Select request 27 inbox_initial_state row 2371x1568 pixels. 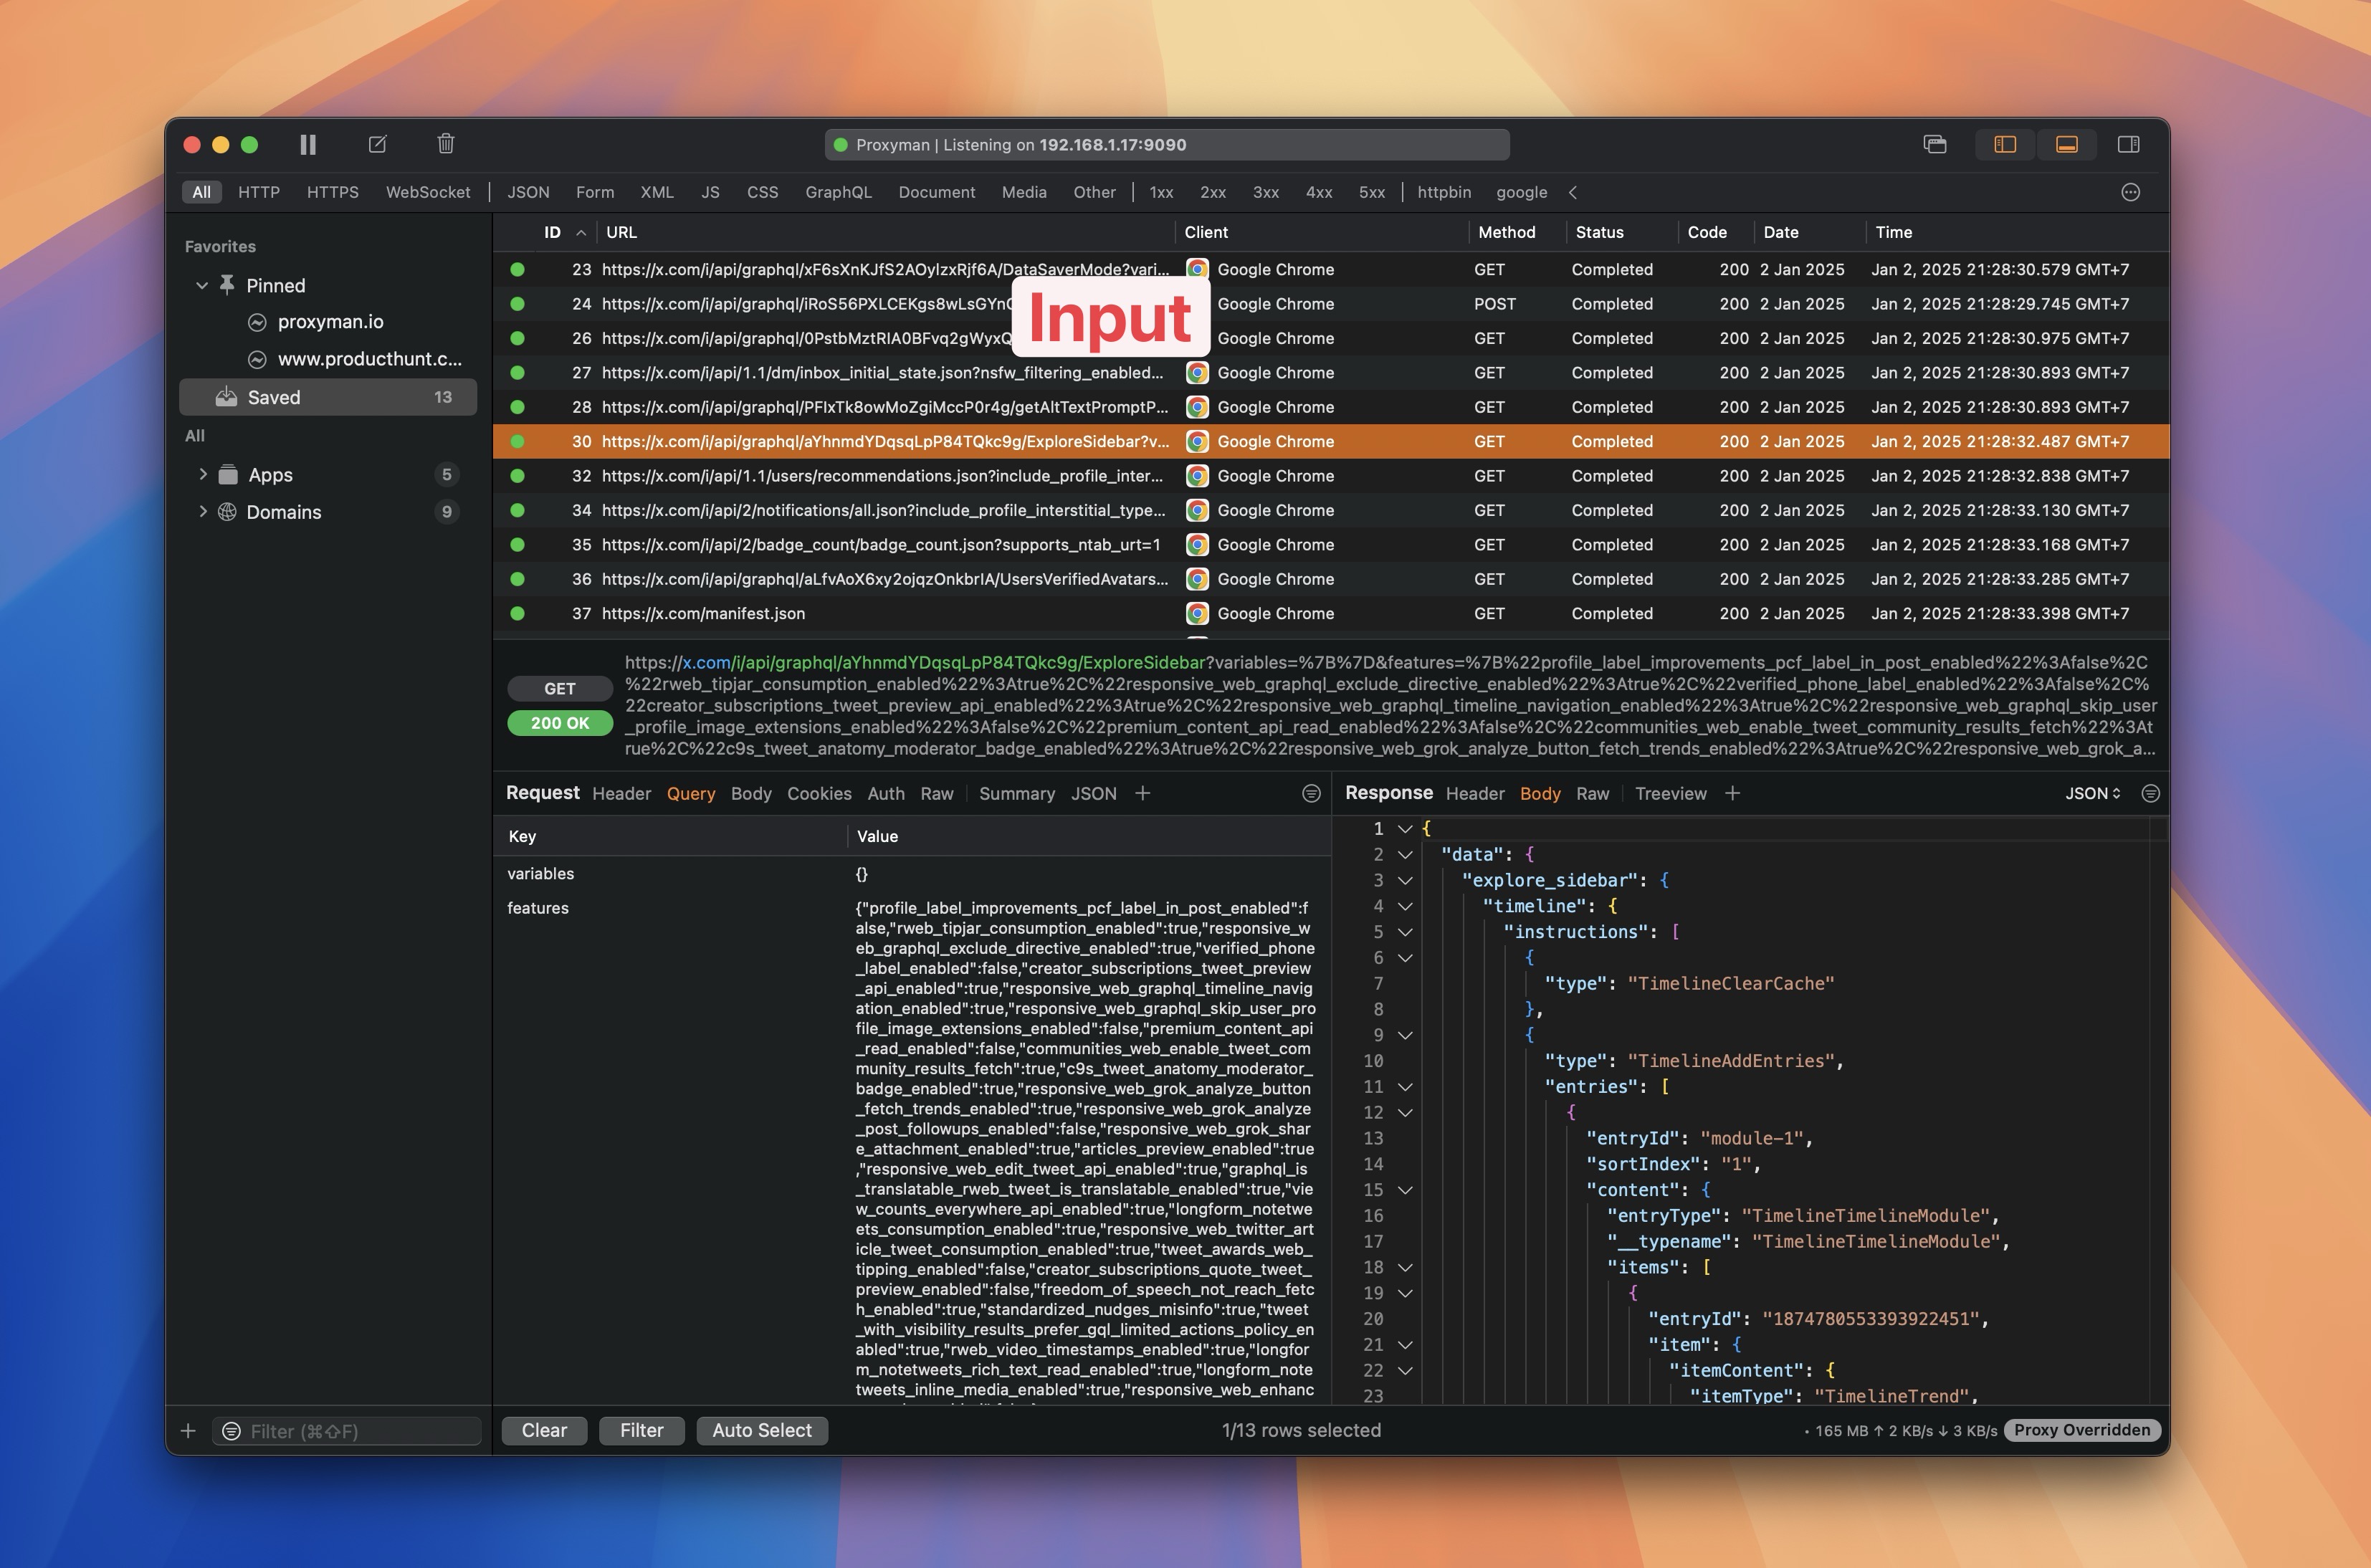pos(1331,373)
